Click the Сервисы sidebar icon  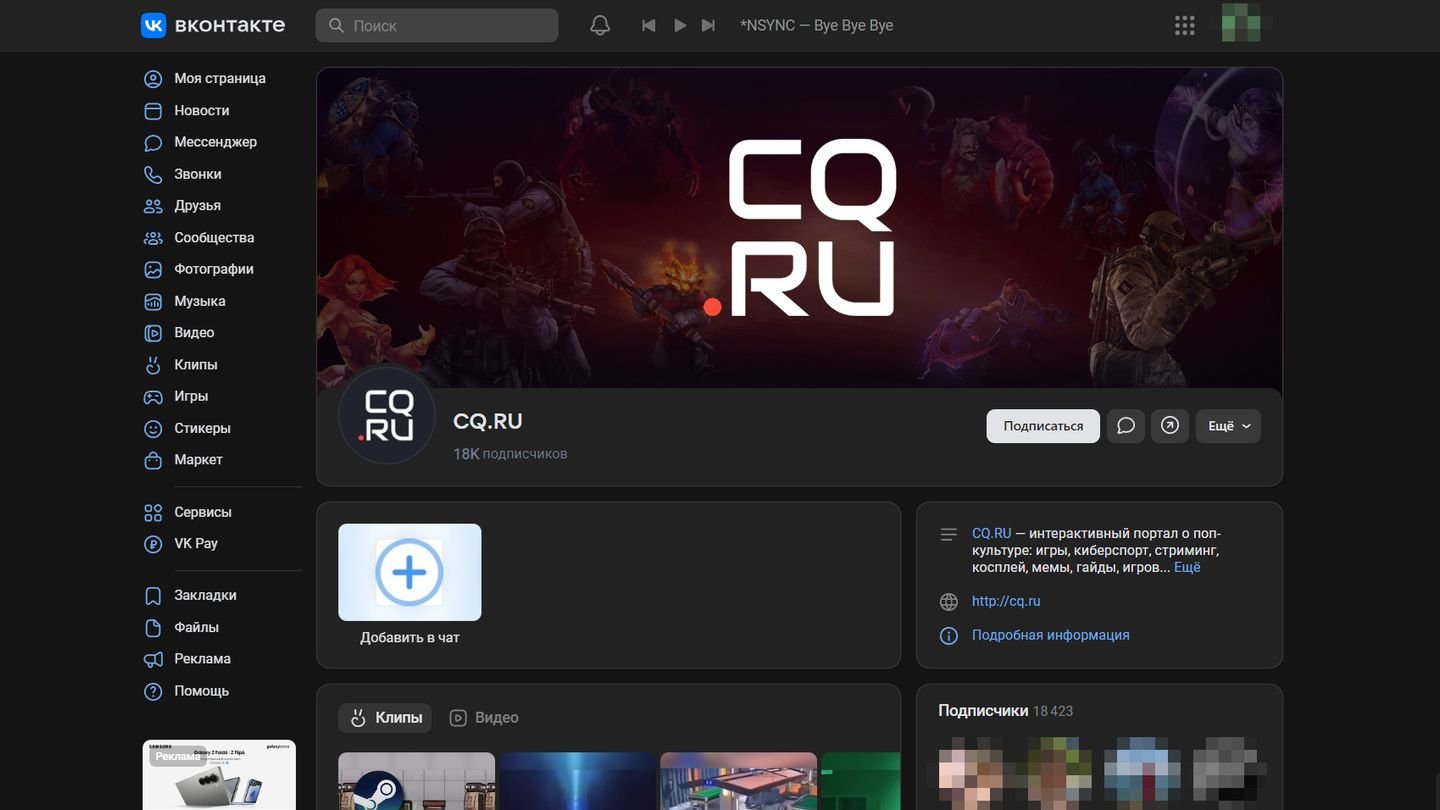153,512
